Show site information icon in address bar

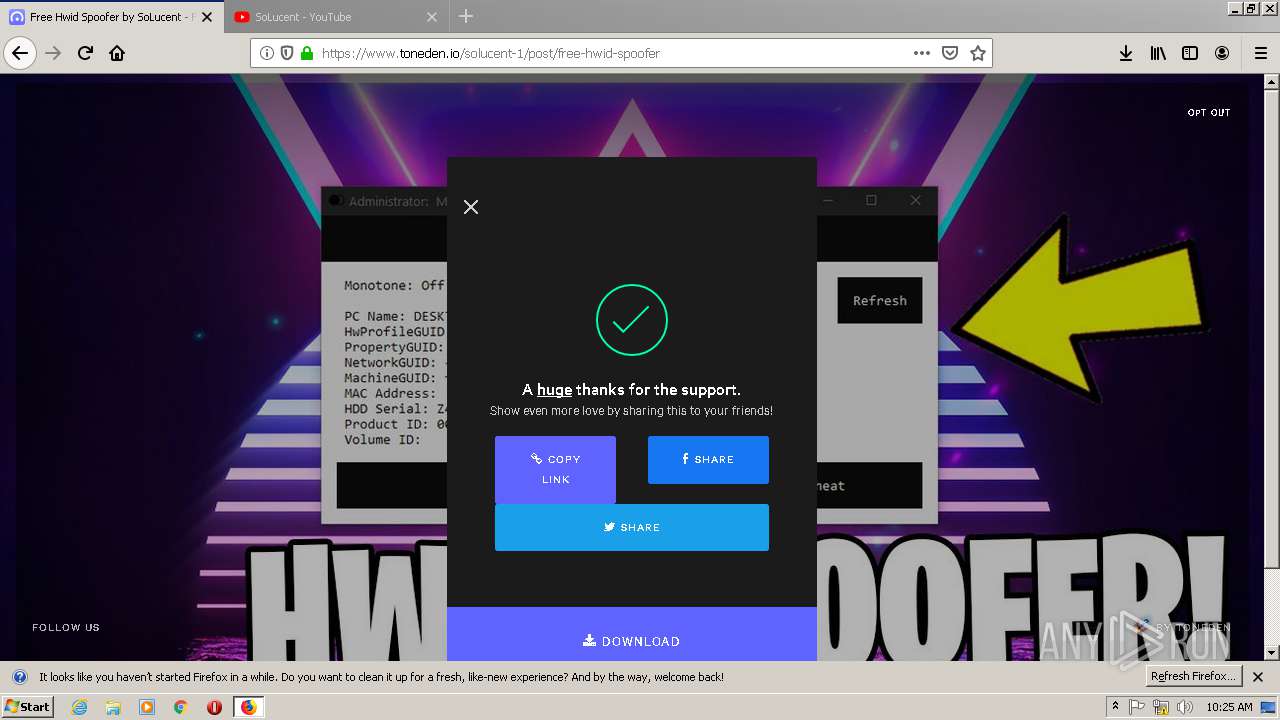coord(267,53)
